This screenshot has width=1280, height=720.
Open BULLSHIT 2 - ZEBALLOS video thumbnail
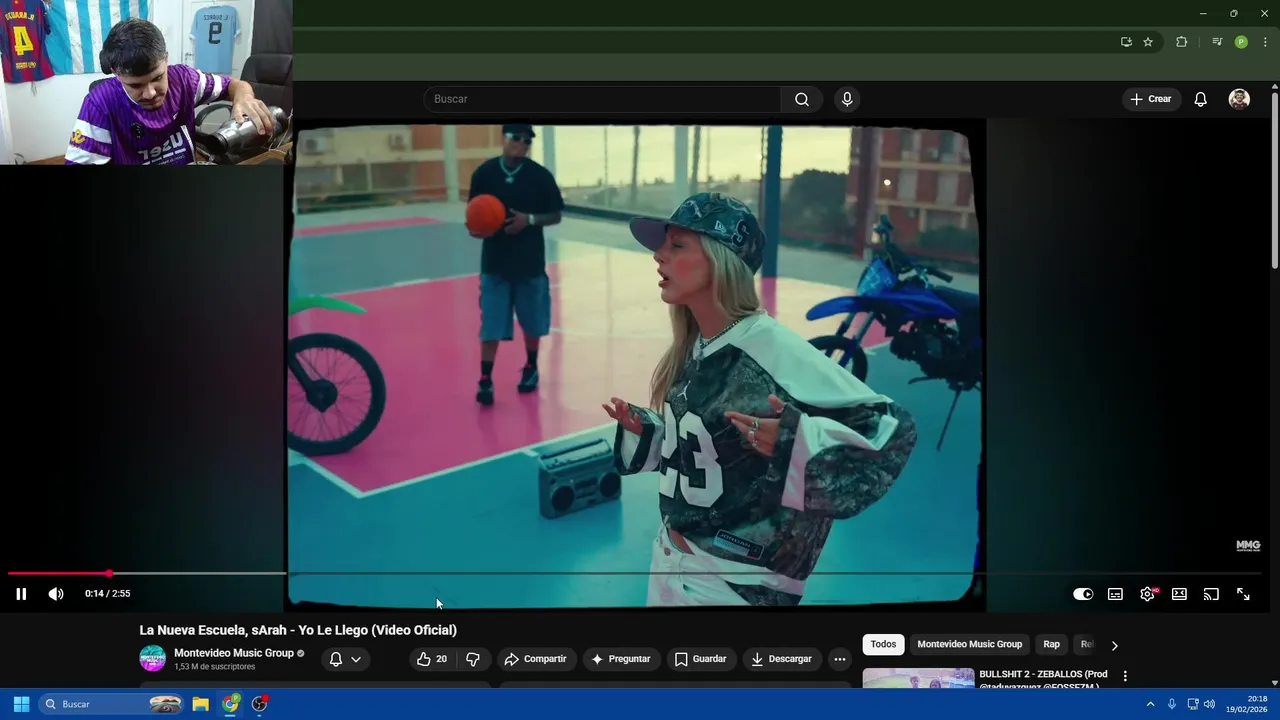(918, 679)
